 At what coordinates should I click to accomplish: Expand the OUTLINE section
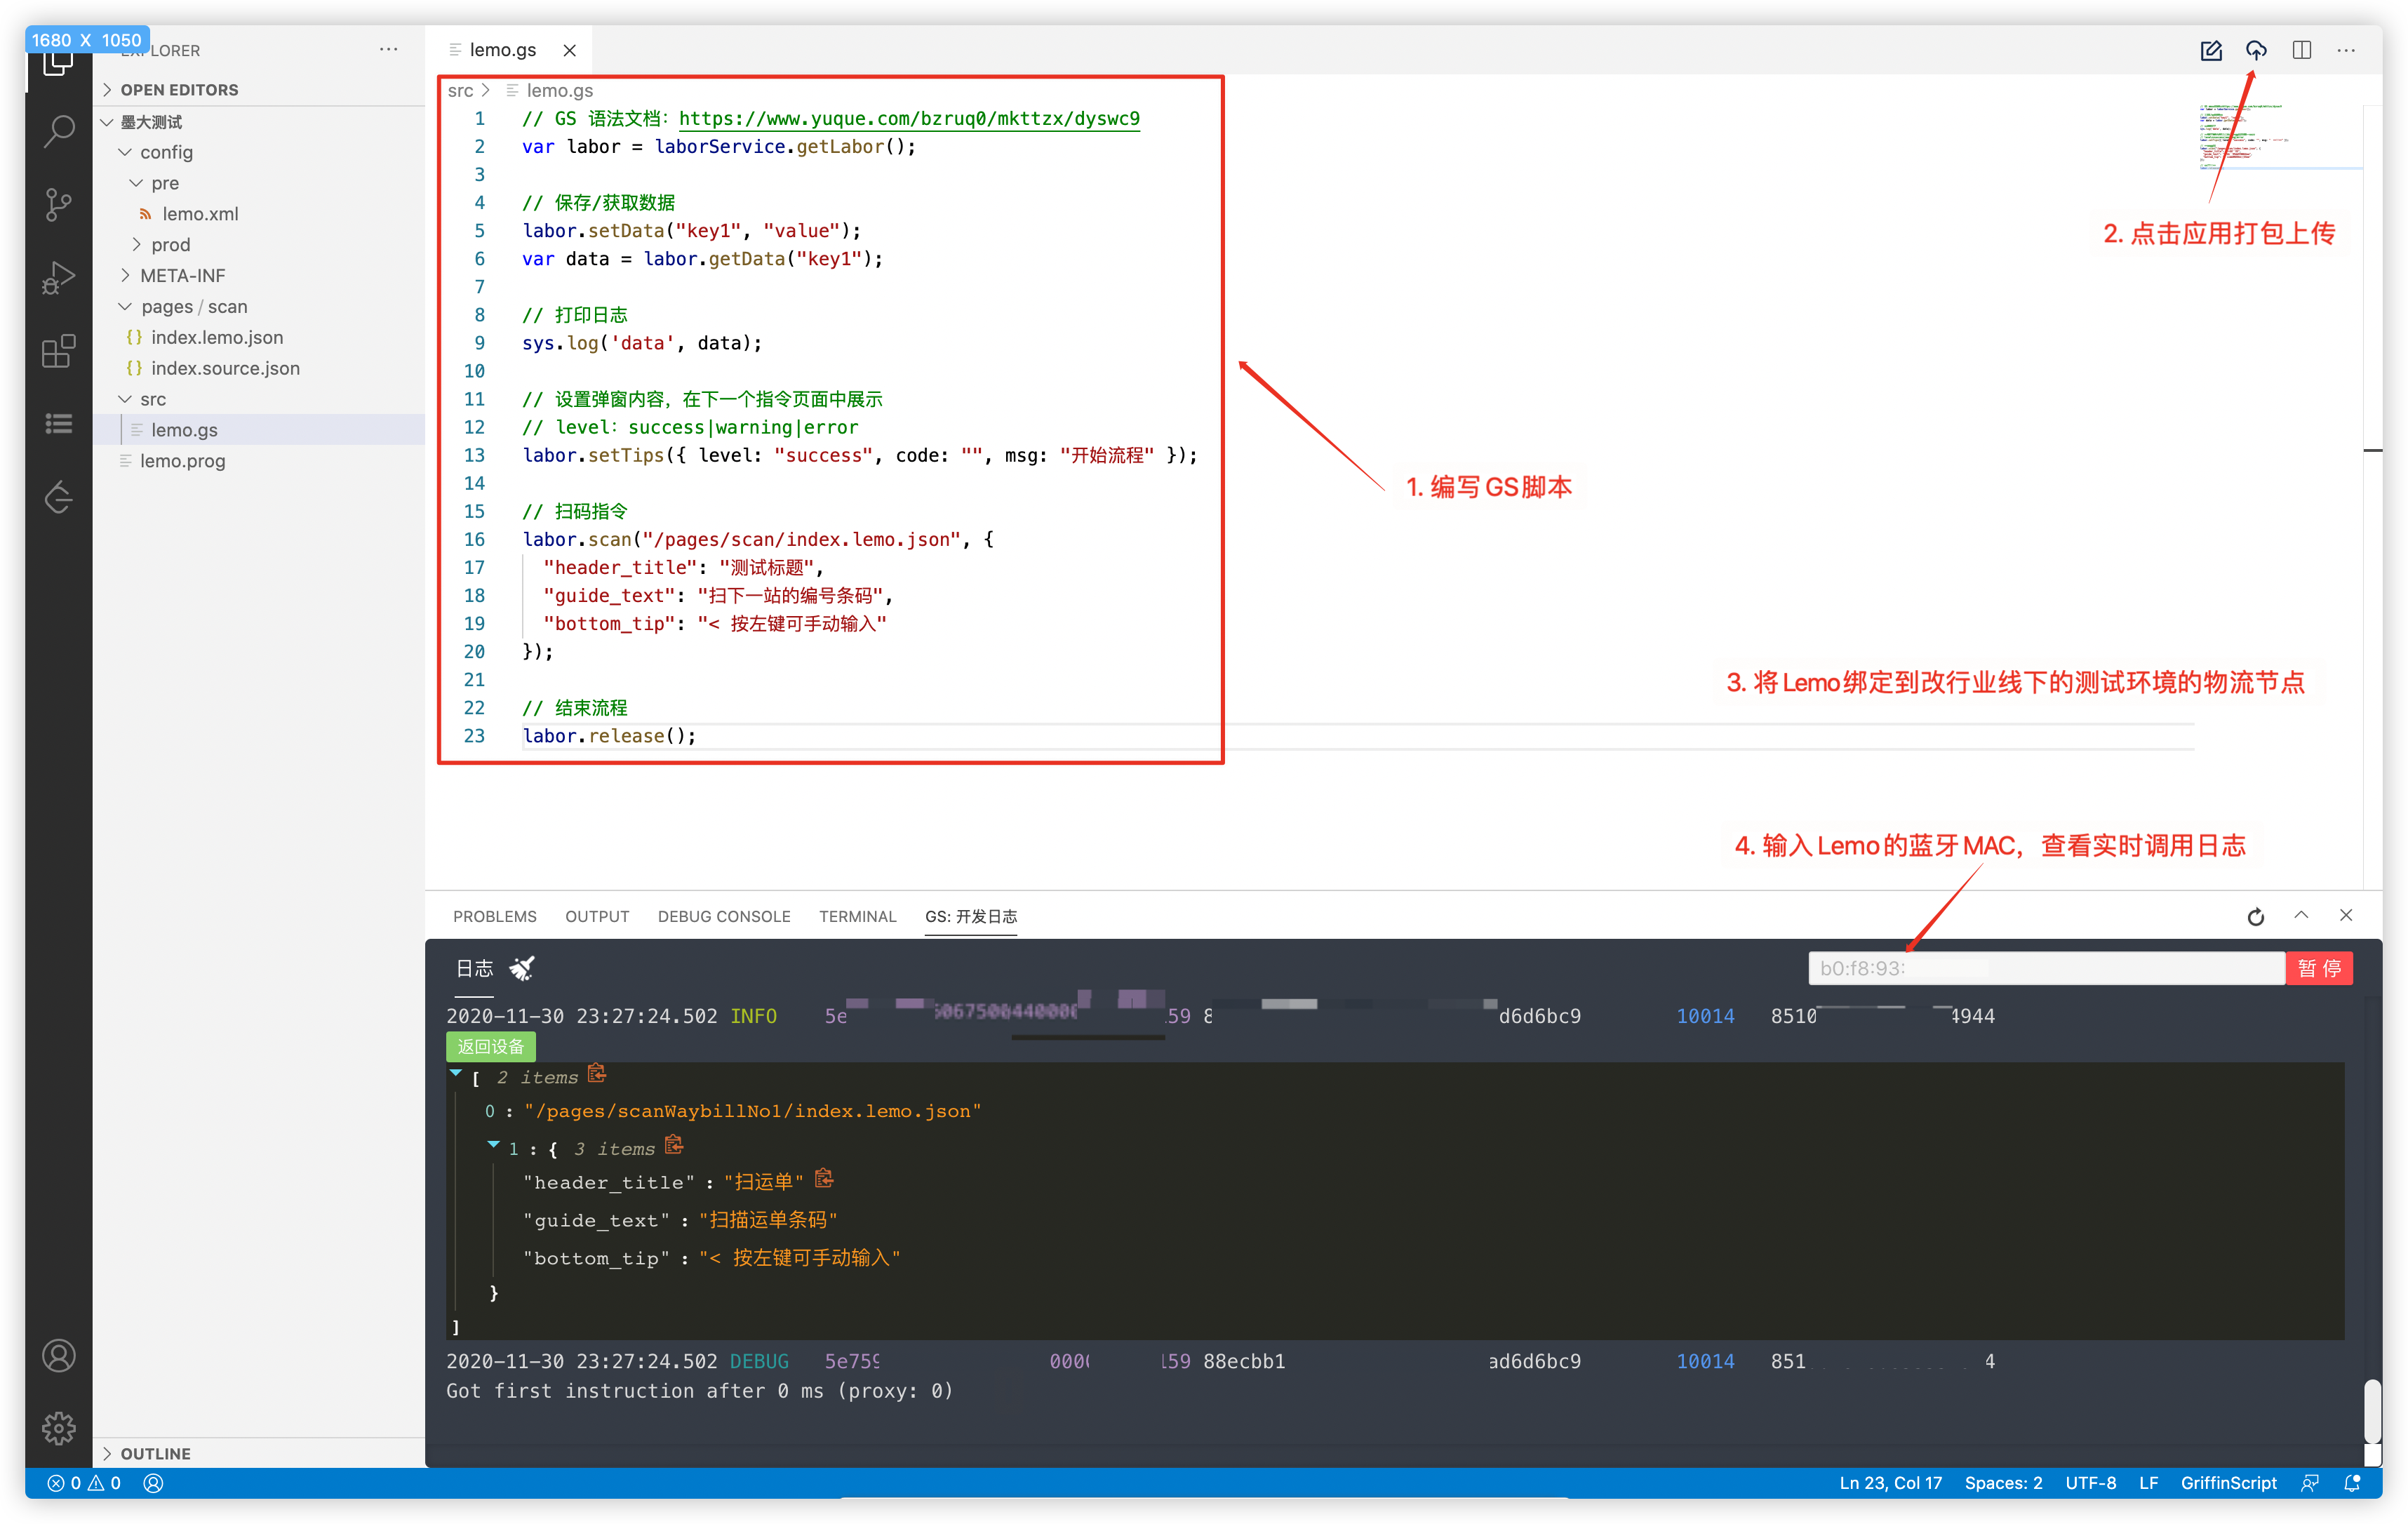tap(155, 1453)
